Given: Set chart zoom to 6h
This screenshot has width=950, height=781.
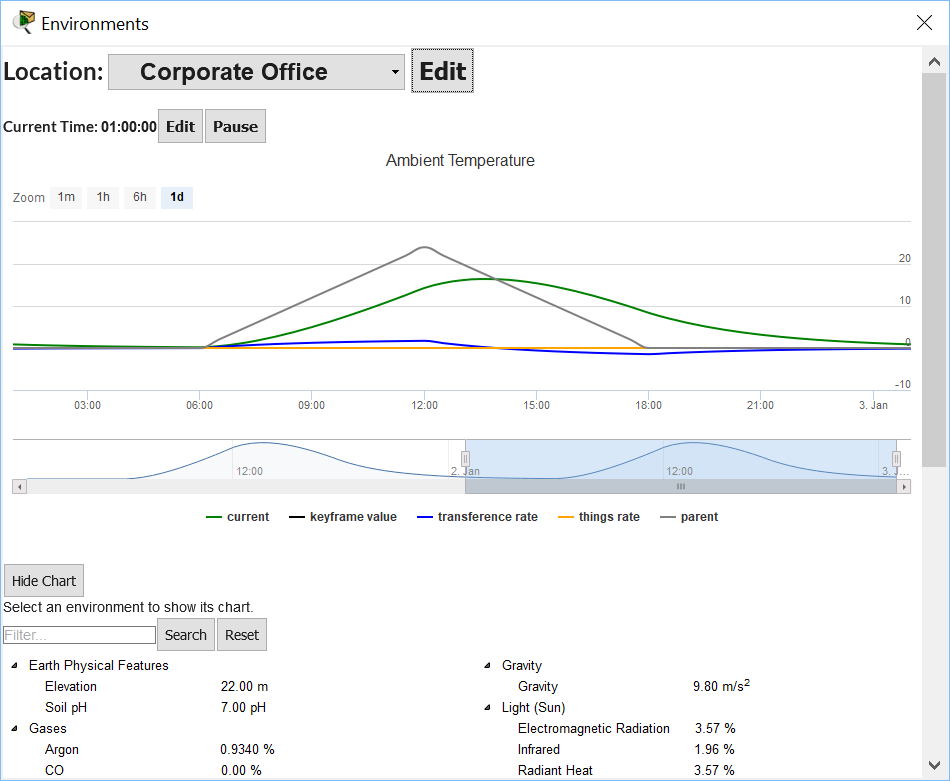Looking at the screenshot, I should click(140, 197).
